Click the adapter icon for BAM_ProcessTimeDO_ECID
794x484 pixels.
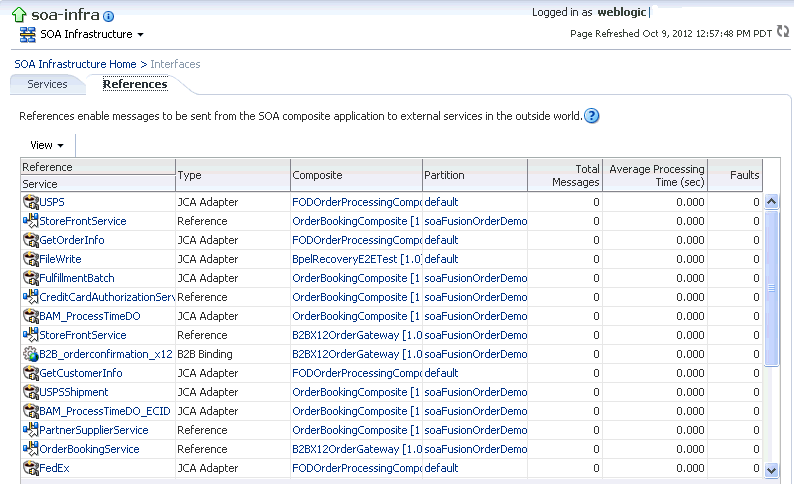click(31, 411)
